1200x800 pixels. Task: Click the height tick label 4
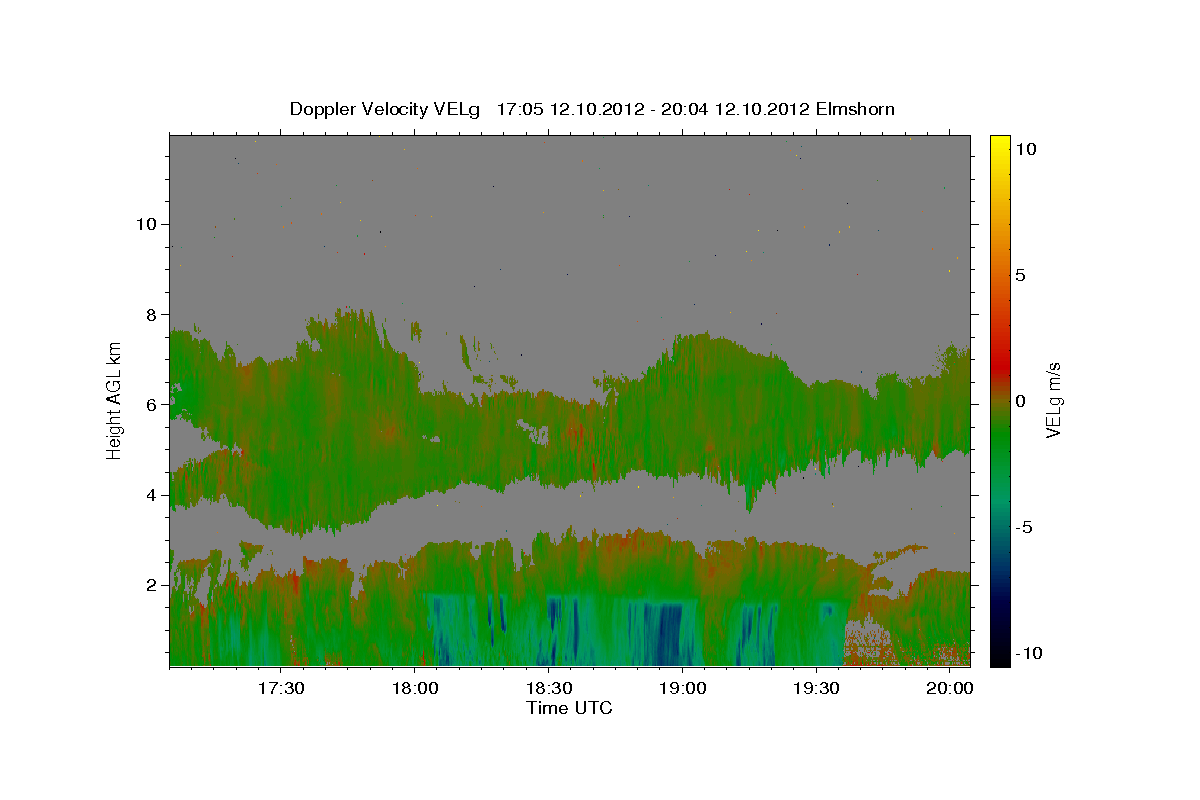pyautogui.click(x=152, y=495)
